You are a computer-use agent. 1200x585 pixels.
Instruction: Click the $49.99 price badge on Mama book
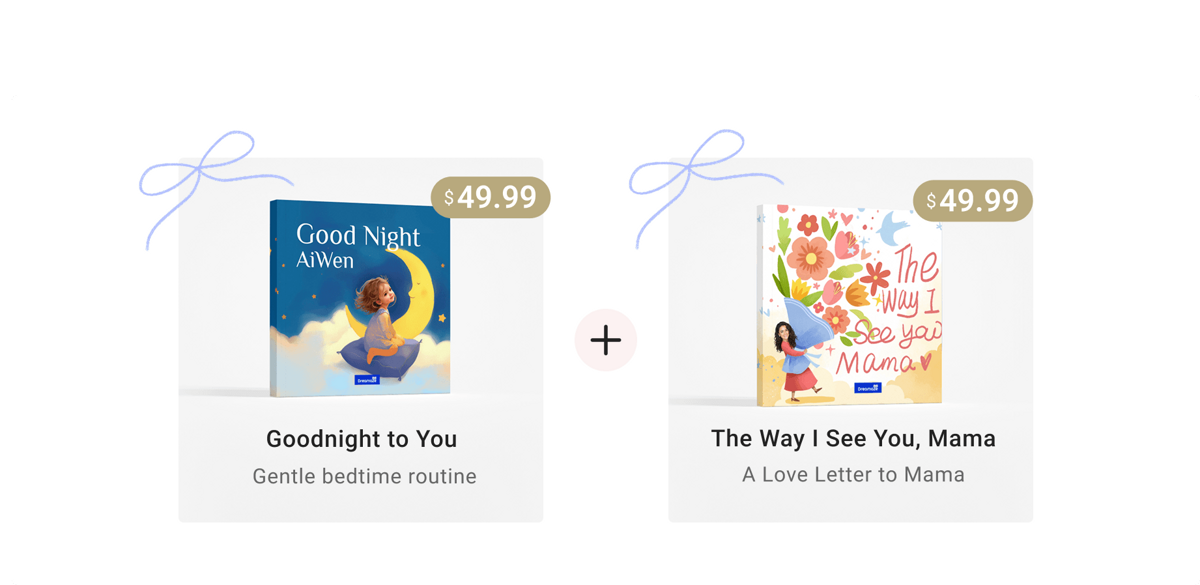973,201
